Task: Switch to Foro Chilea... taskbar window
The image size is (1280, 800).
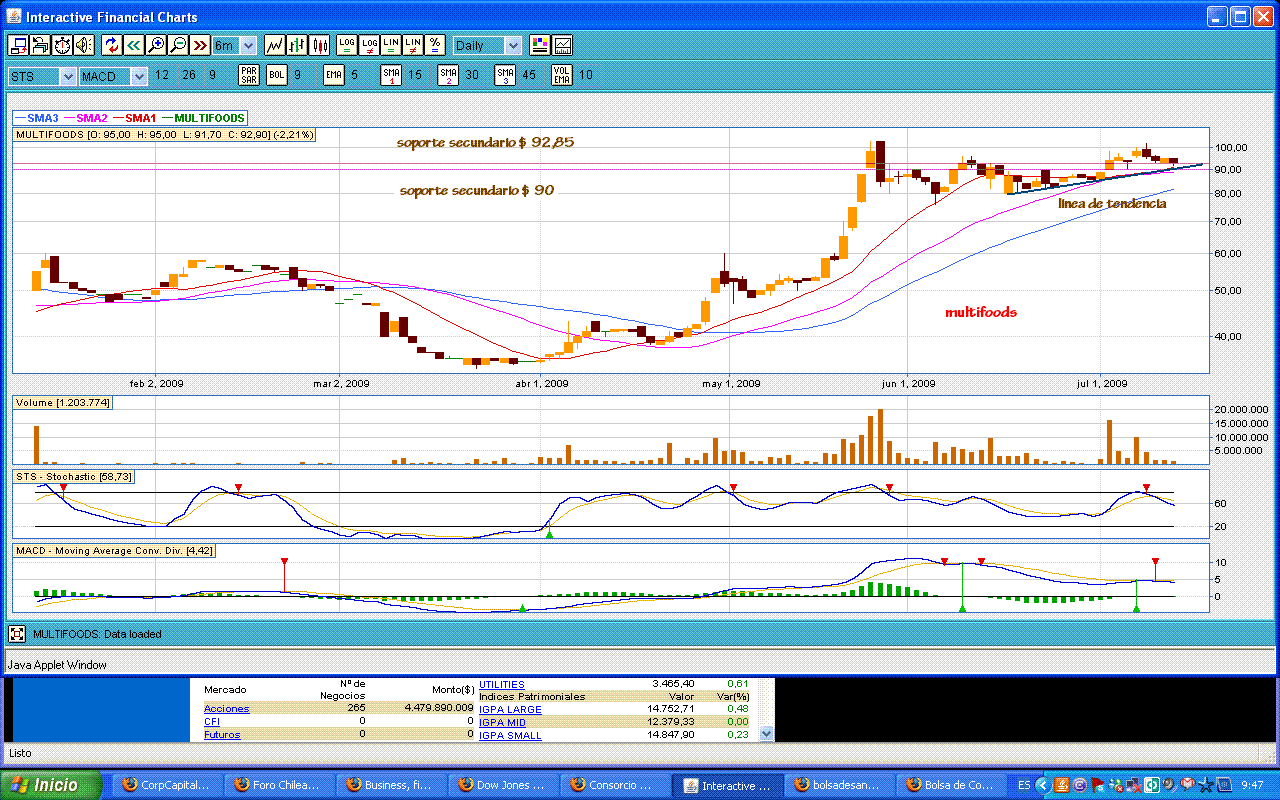Action: pyautogui.click(x=276, y=785)
